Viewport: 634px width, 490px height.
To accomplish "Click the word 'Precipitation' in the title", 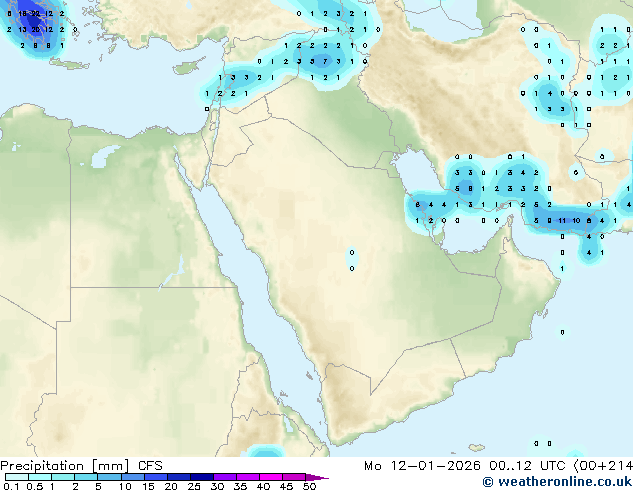I will pyautogui.click(x=42, y=466).
